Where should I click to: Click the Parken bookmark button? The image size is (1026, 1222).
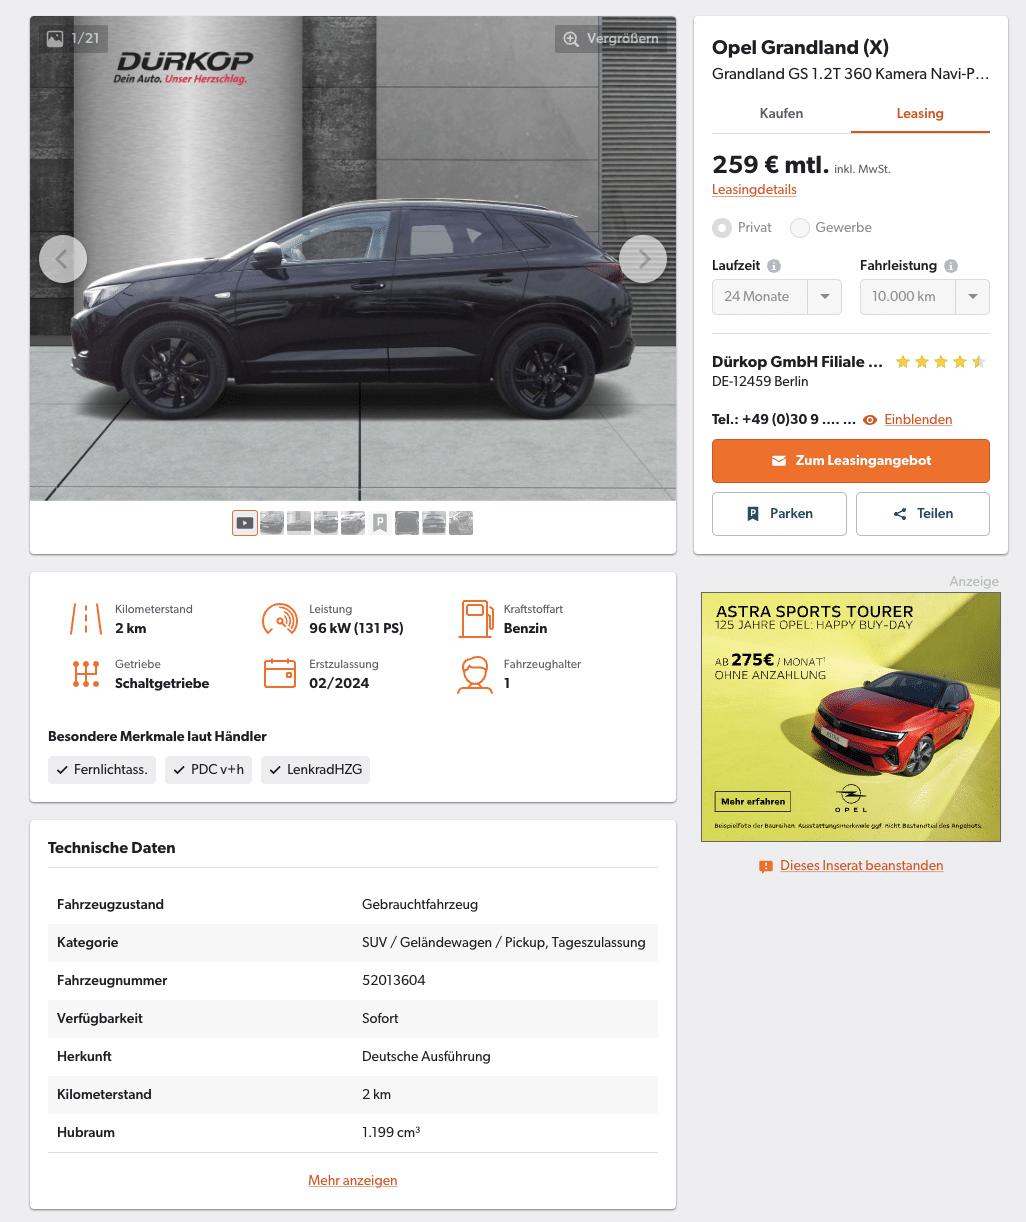coord(780,514)
